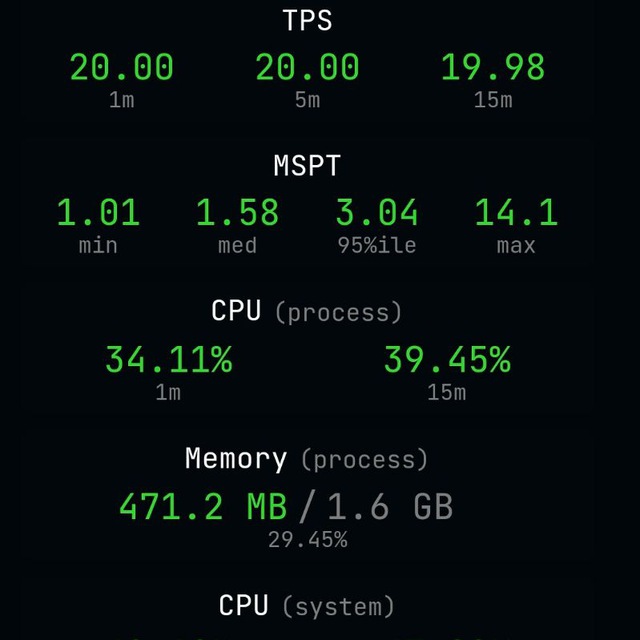This screenshot has width=640, height=640.
Task: Click the MSPT section heading
Action: [307, 166]
